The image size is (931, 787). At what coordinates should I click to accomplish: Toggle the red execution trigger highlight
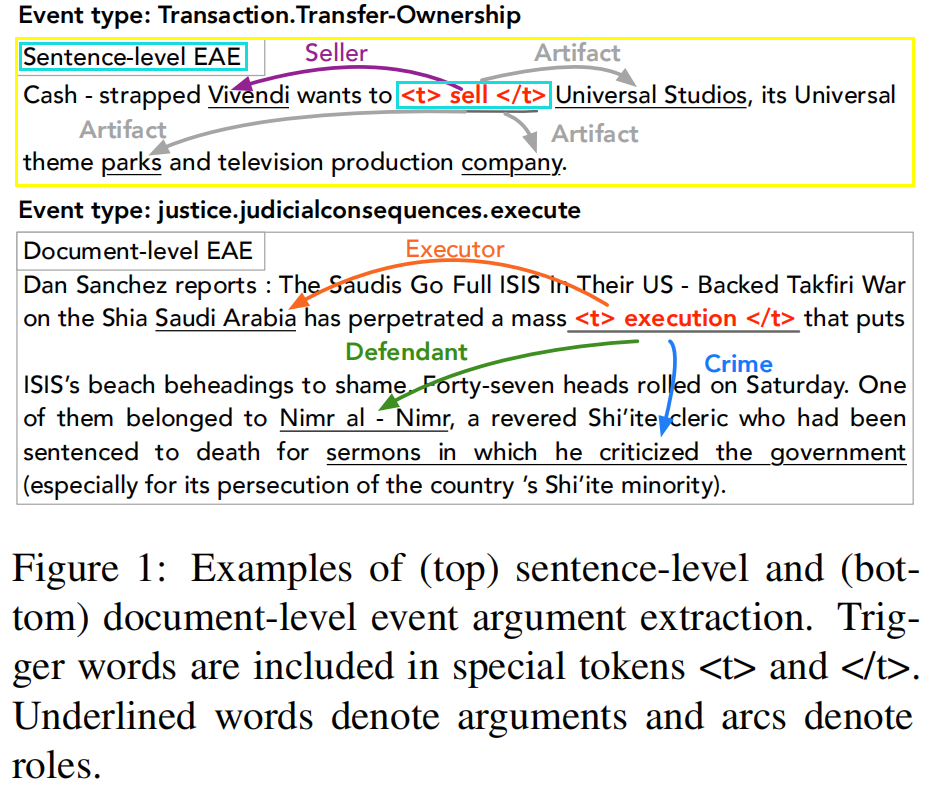(682, 318)
